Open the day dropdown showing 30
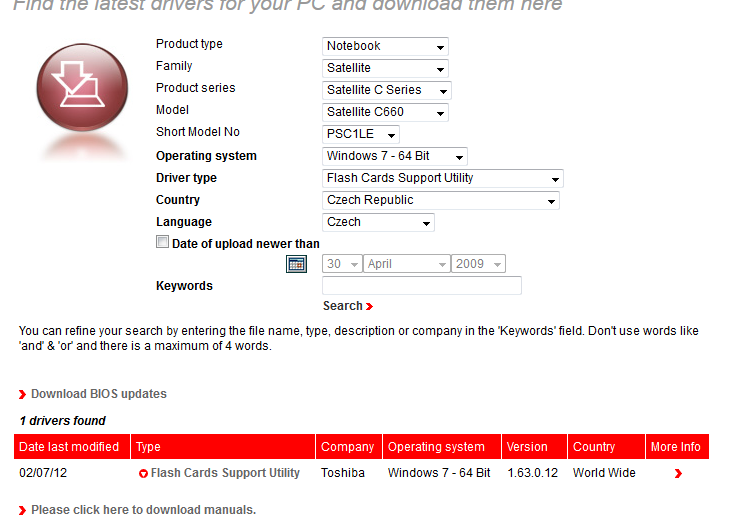The width and height of the screenshot is (732, 532). tap(342, 264)
